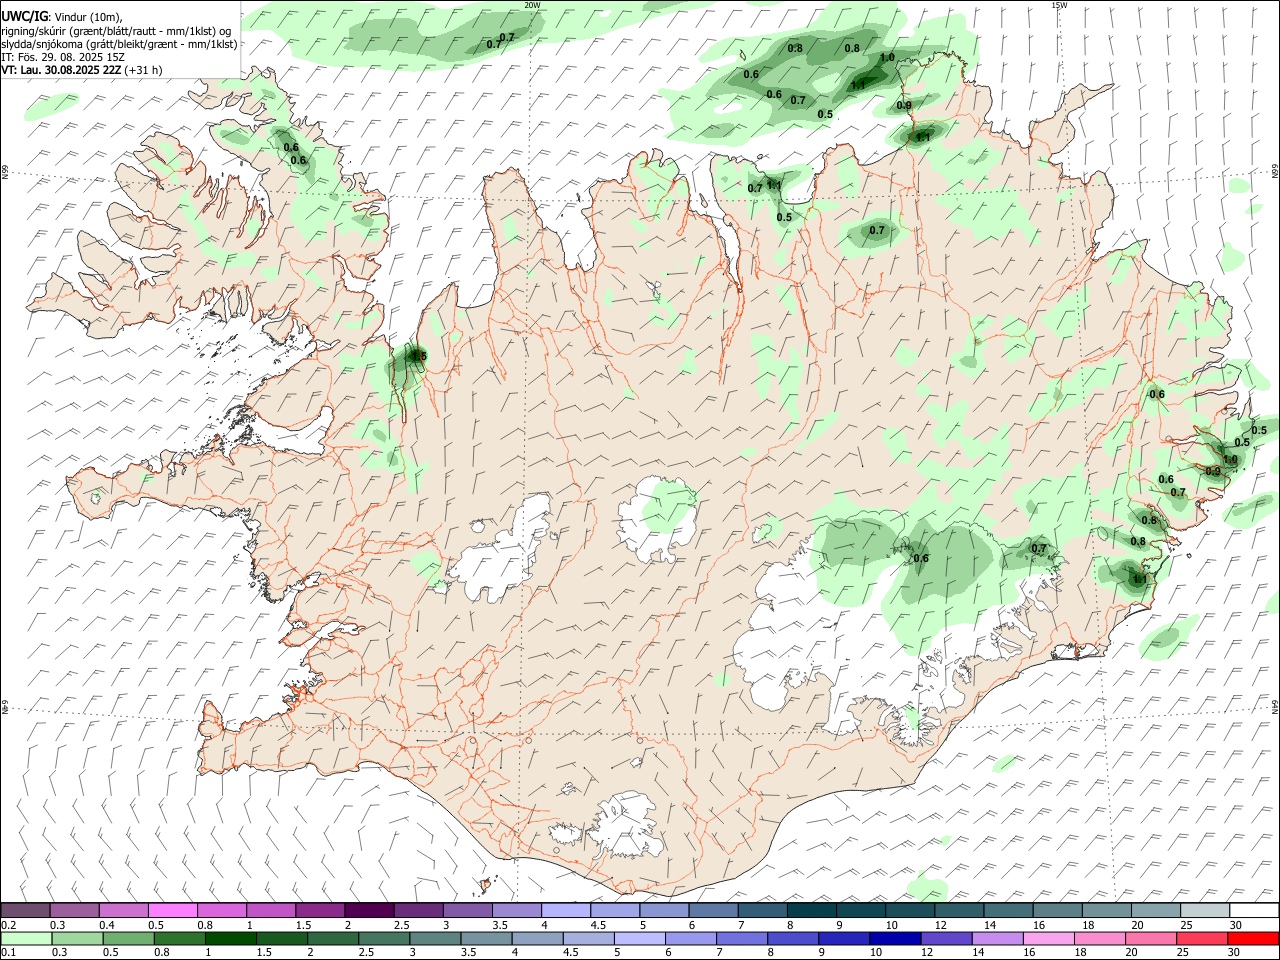Pick the navy blue 10 mm rain swatch
The image size is (1280, 960).
894,939
